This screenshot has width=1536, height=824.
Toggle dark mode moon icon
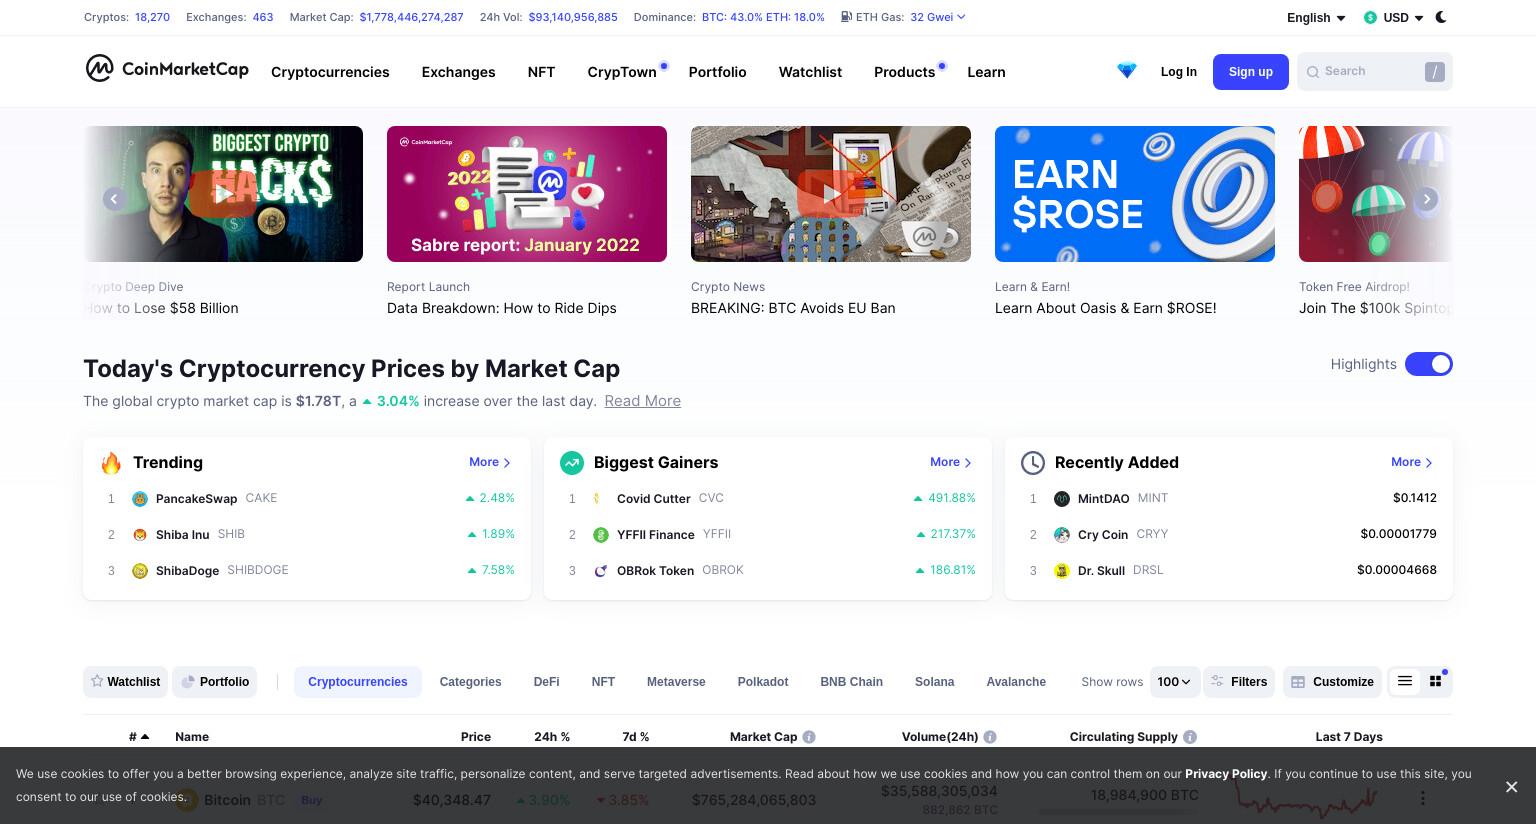1441,17
